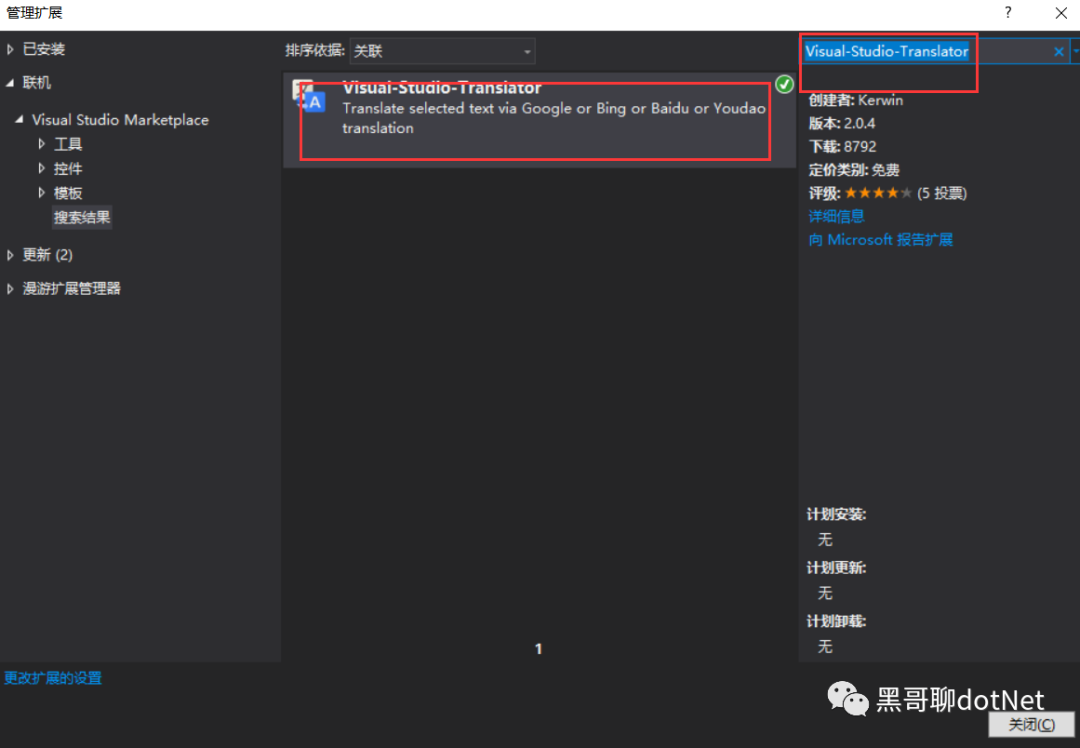1080x748 pixels.
Task: Click the star rating
Action: (x=878, y=193)
